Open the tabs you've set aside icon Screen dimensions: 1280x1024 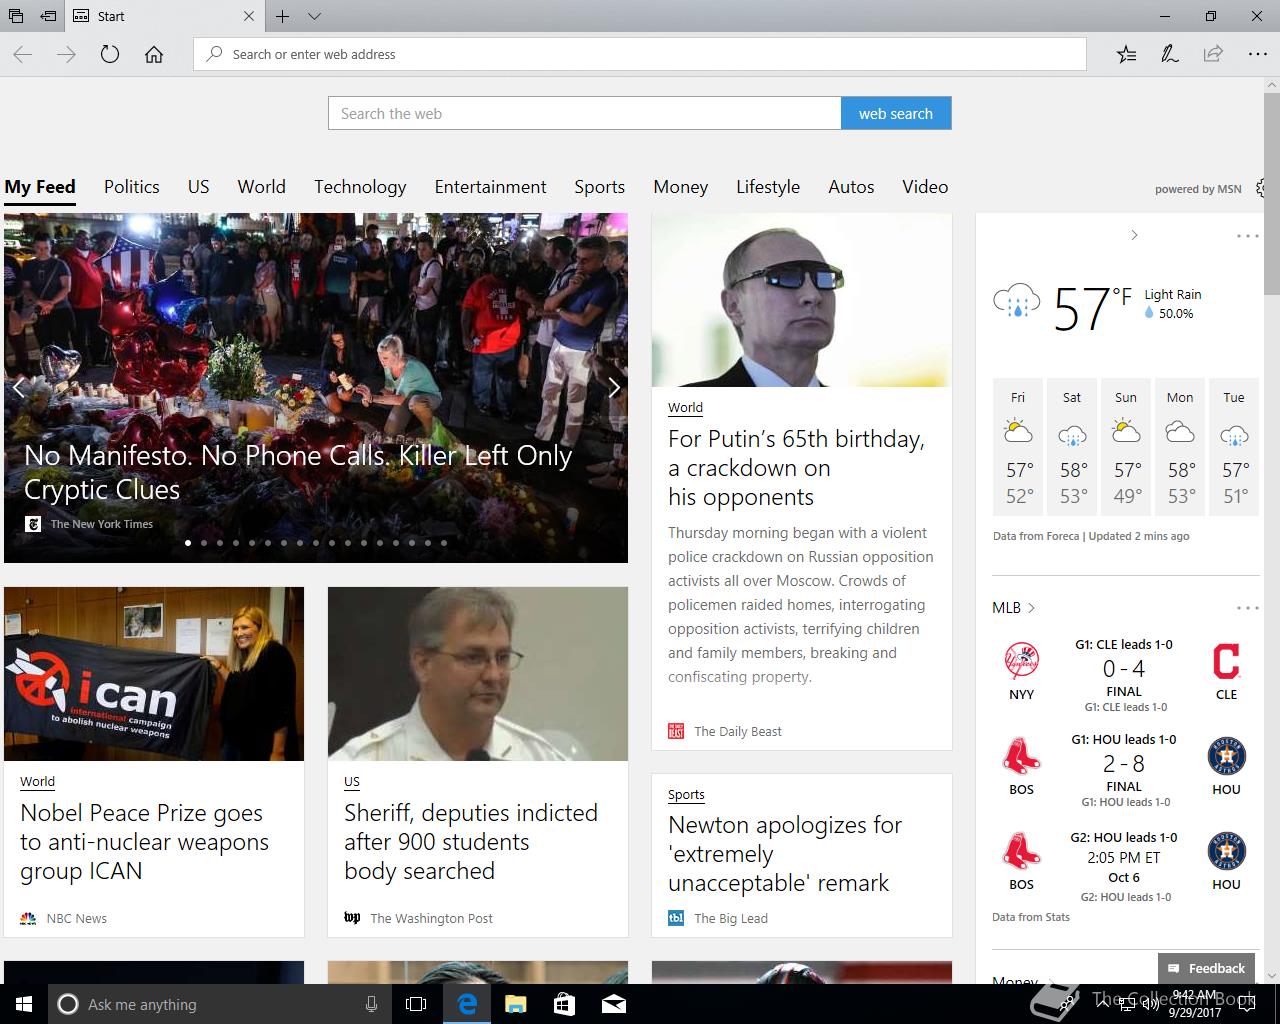(16, 16)
